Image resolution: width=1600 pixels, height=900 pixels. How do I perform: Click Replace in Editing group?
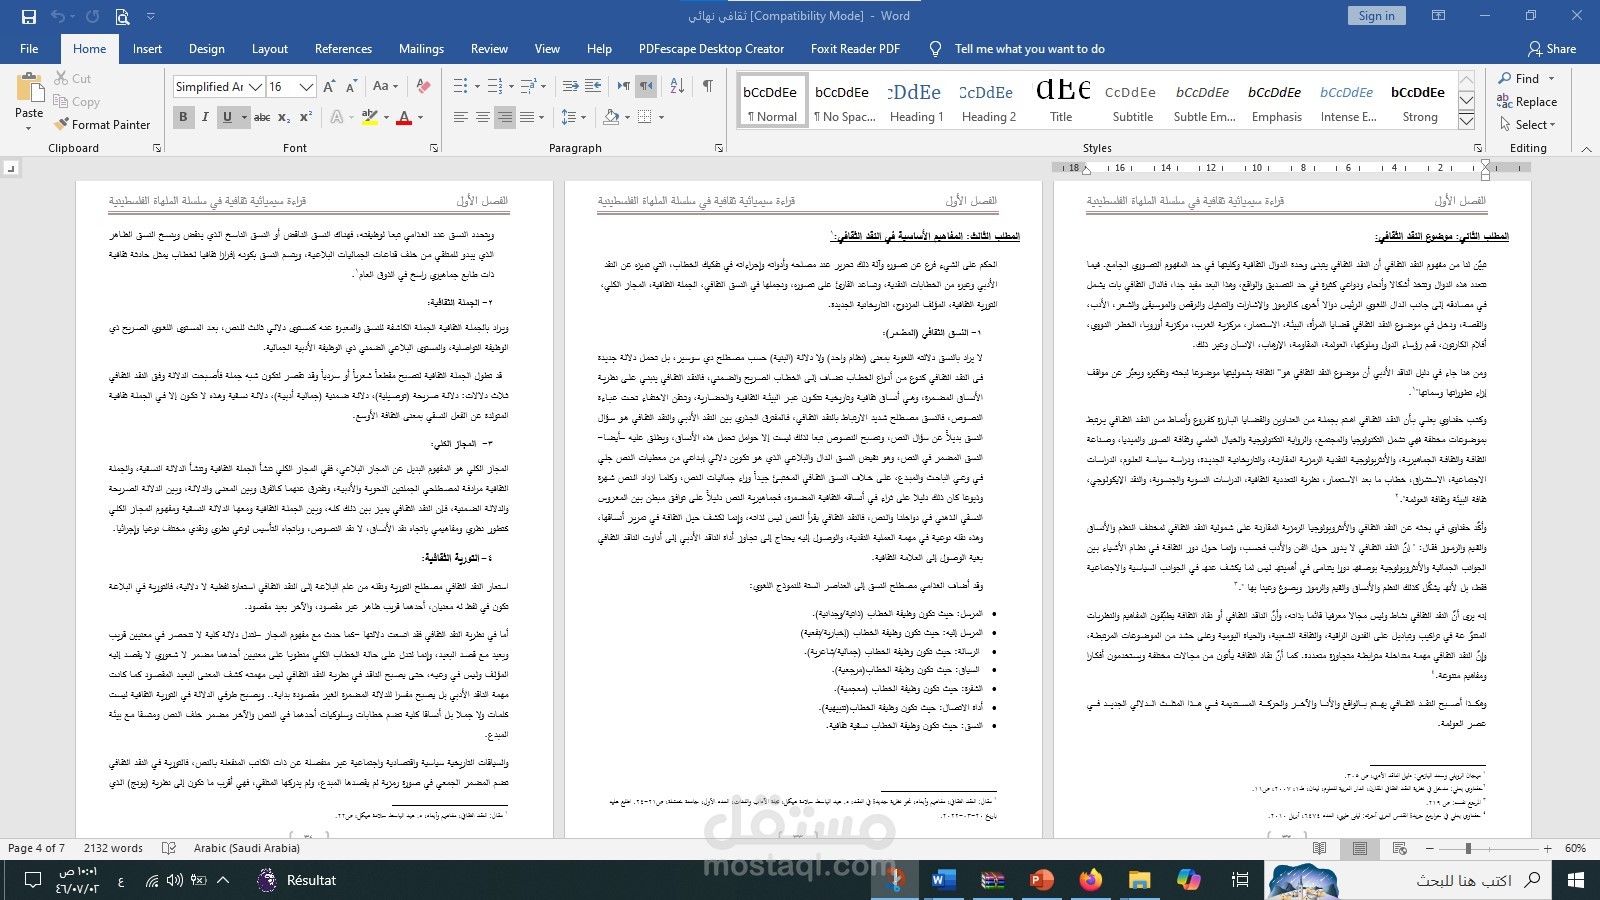[1527, 101]
